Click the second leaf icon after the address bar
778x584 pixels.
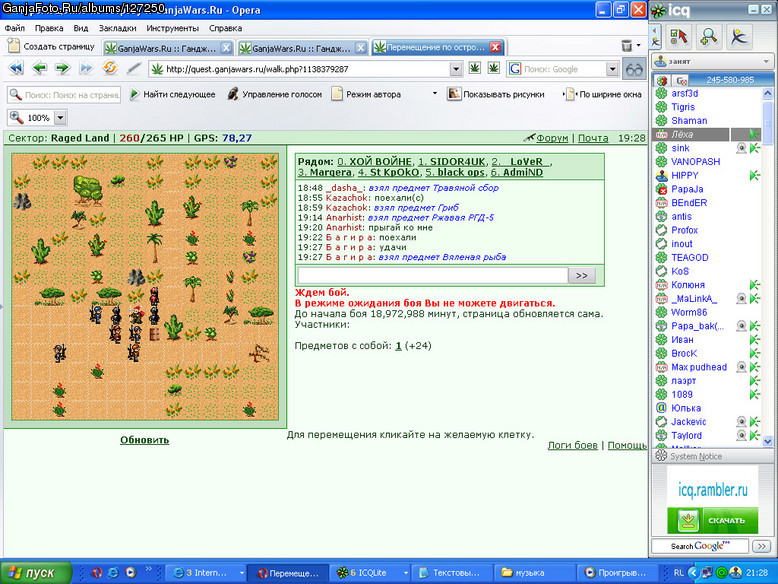tap(493, 68)
